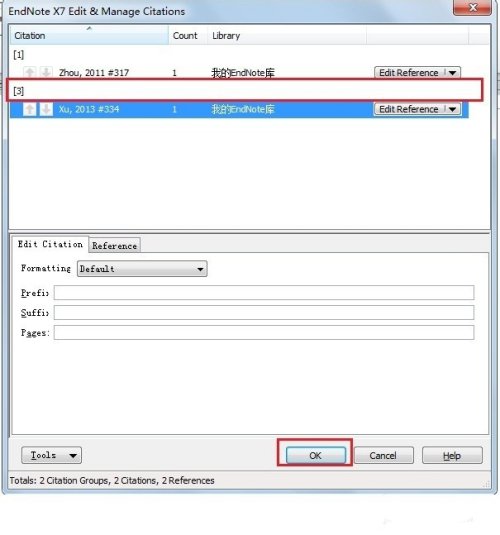Click Edit Reference for Xu, 2013 #334
500x535 pixels.
409,109
